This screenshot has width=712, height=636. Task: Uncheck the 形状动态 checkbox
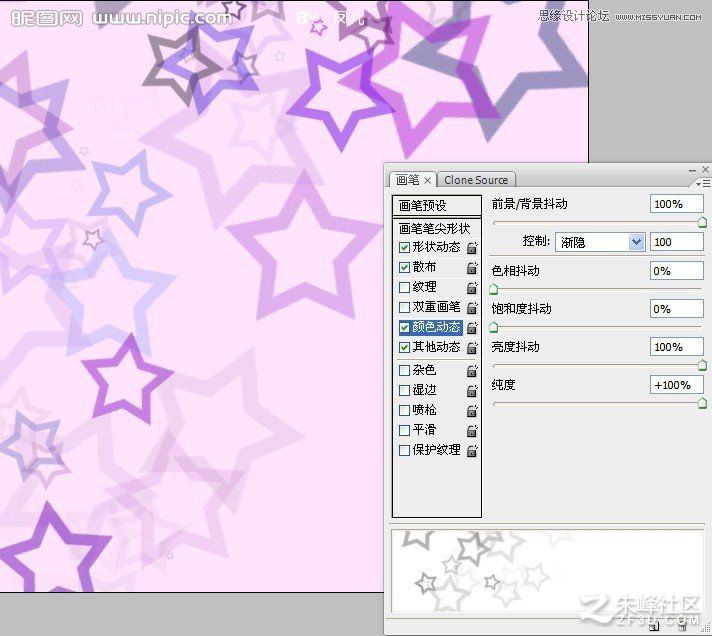click(x=404, y=247)
